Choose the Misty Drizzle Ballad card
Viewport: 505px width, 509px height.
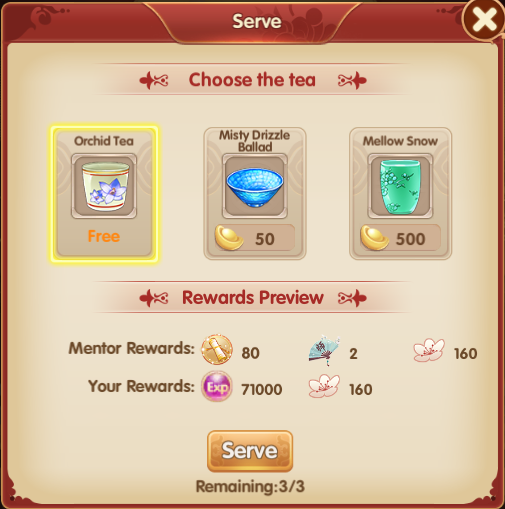click(x=255, y=193)
